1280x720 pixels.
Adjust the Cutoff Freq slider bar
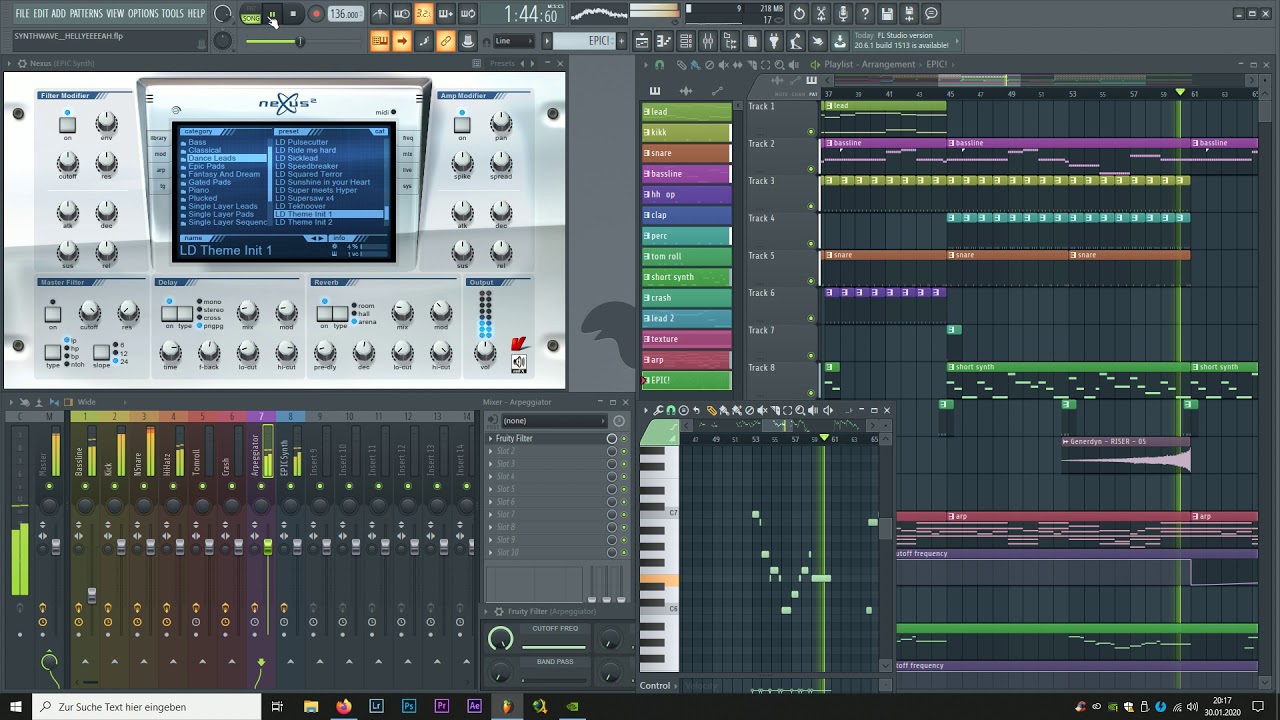click(555, 645)
